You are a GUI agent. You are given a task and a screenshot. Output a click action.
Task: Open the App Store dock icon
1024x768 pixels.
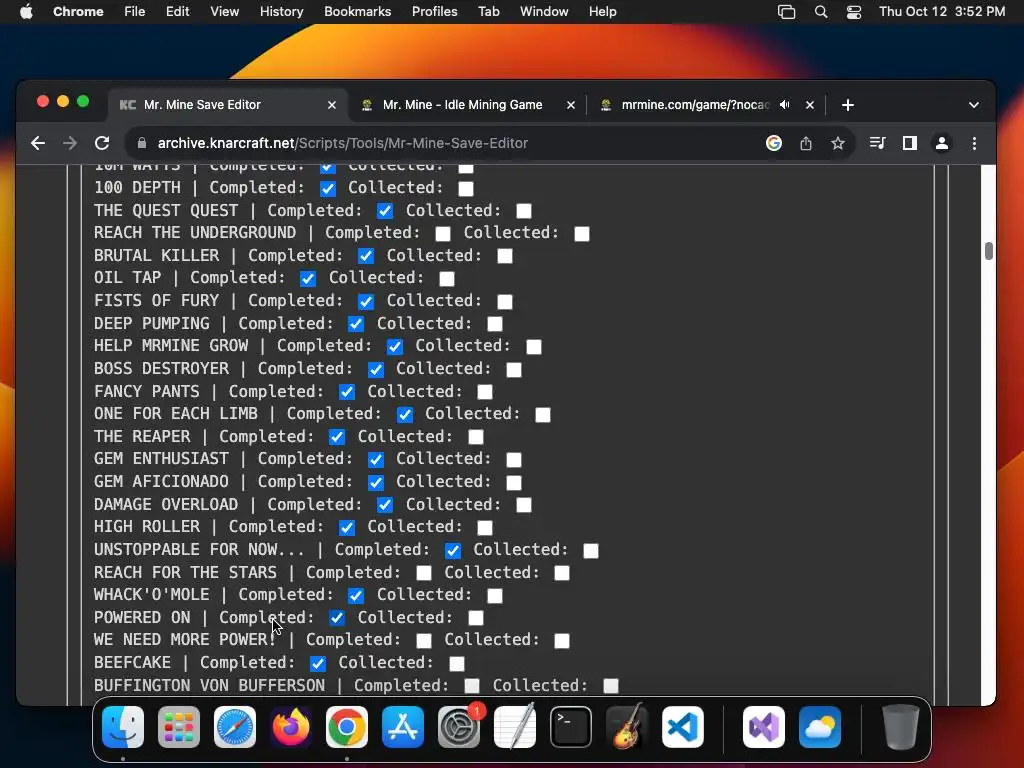point(403,727)
